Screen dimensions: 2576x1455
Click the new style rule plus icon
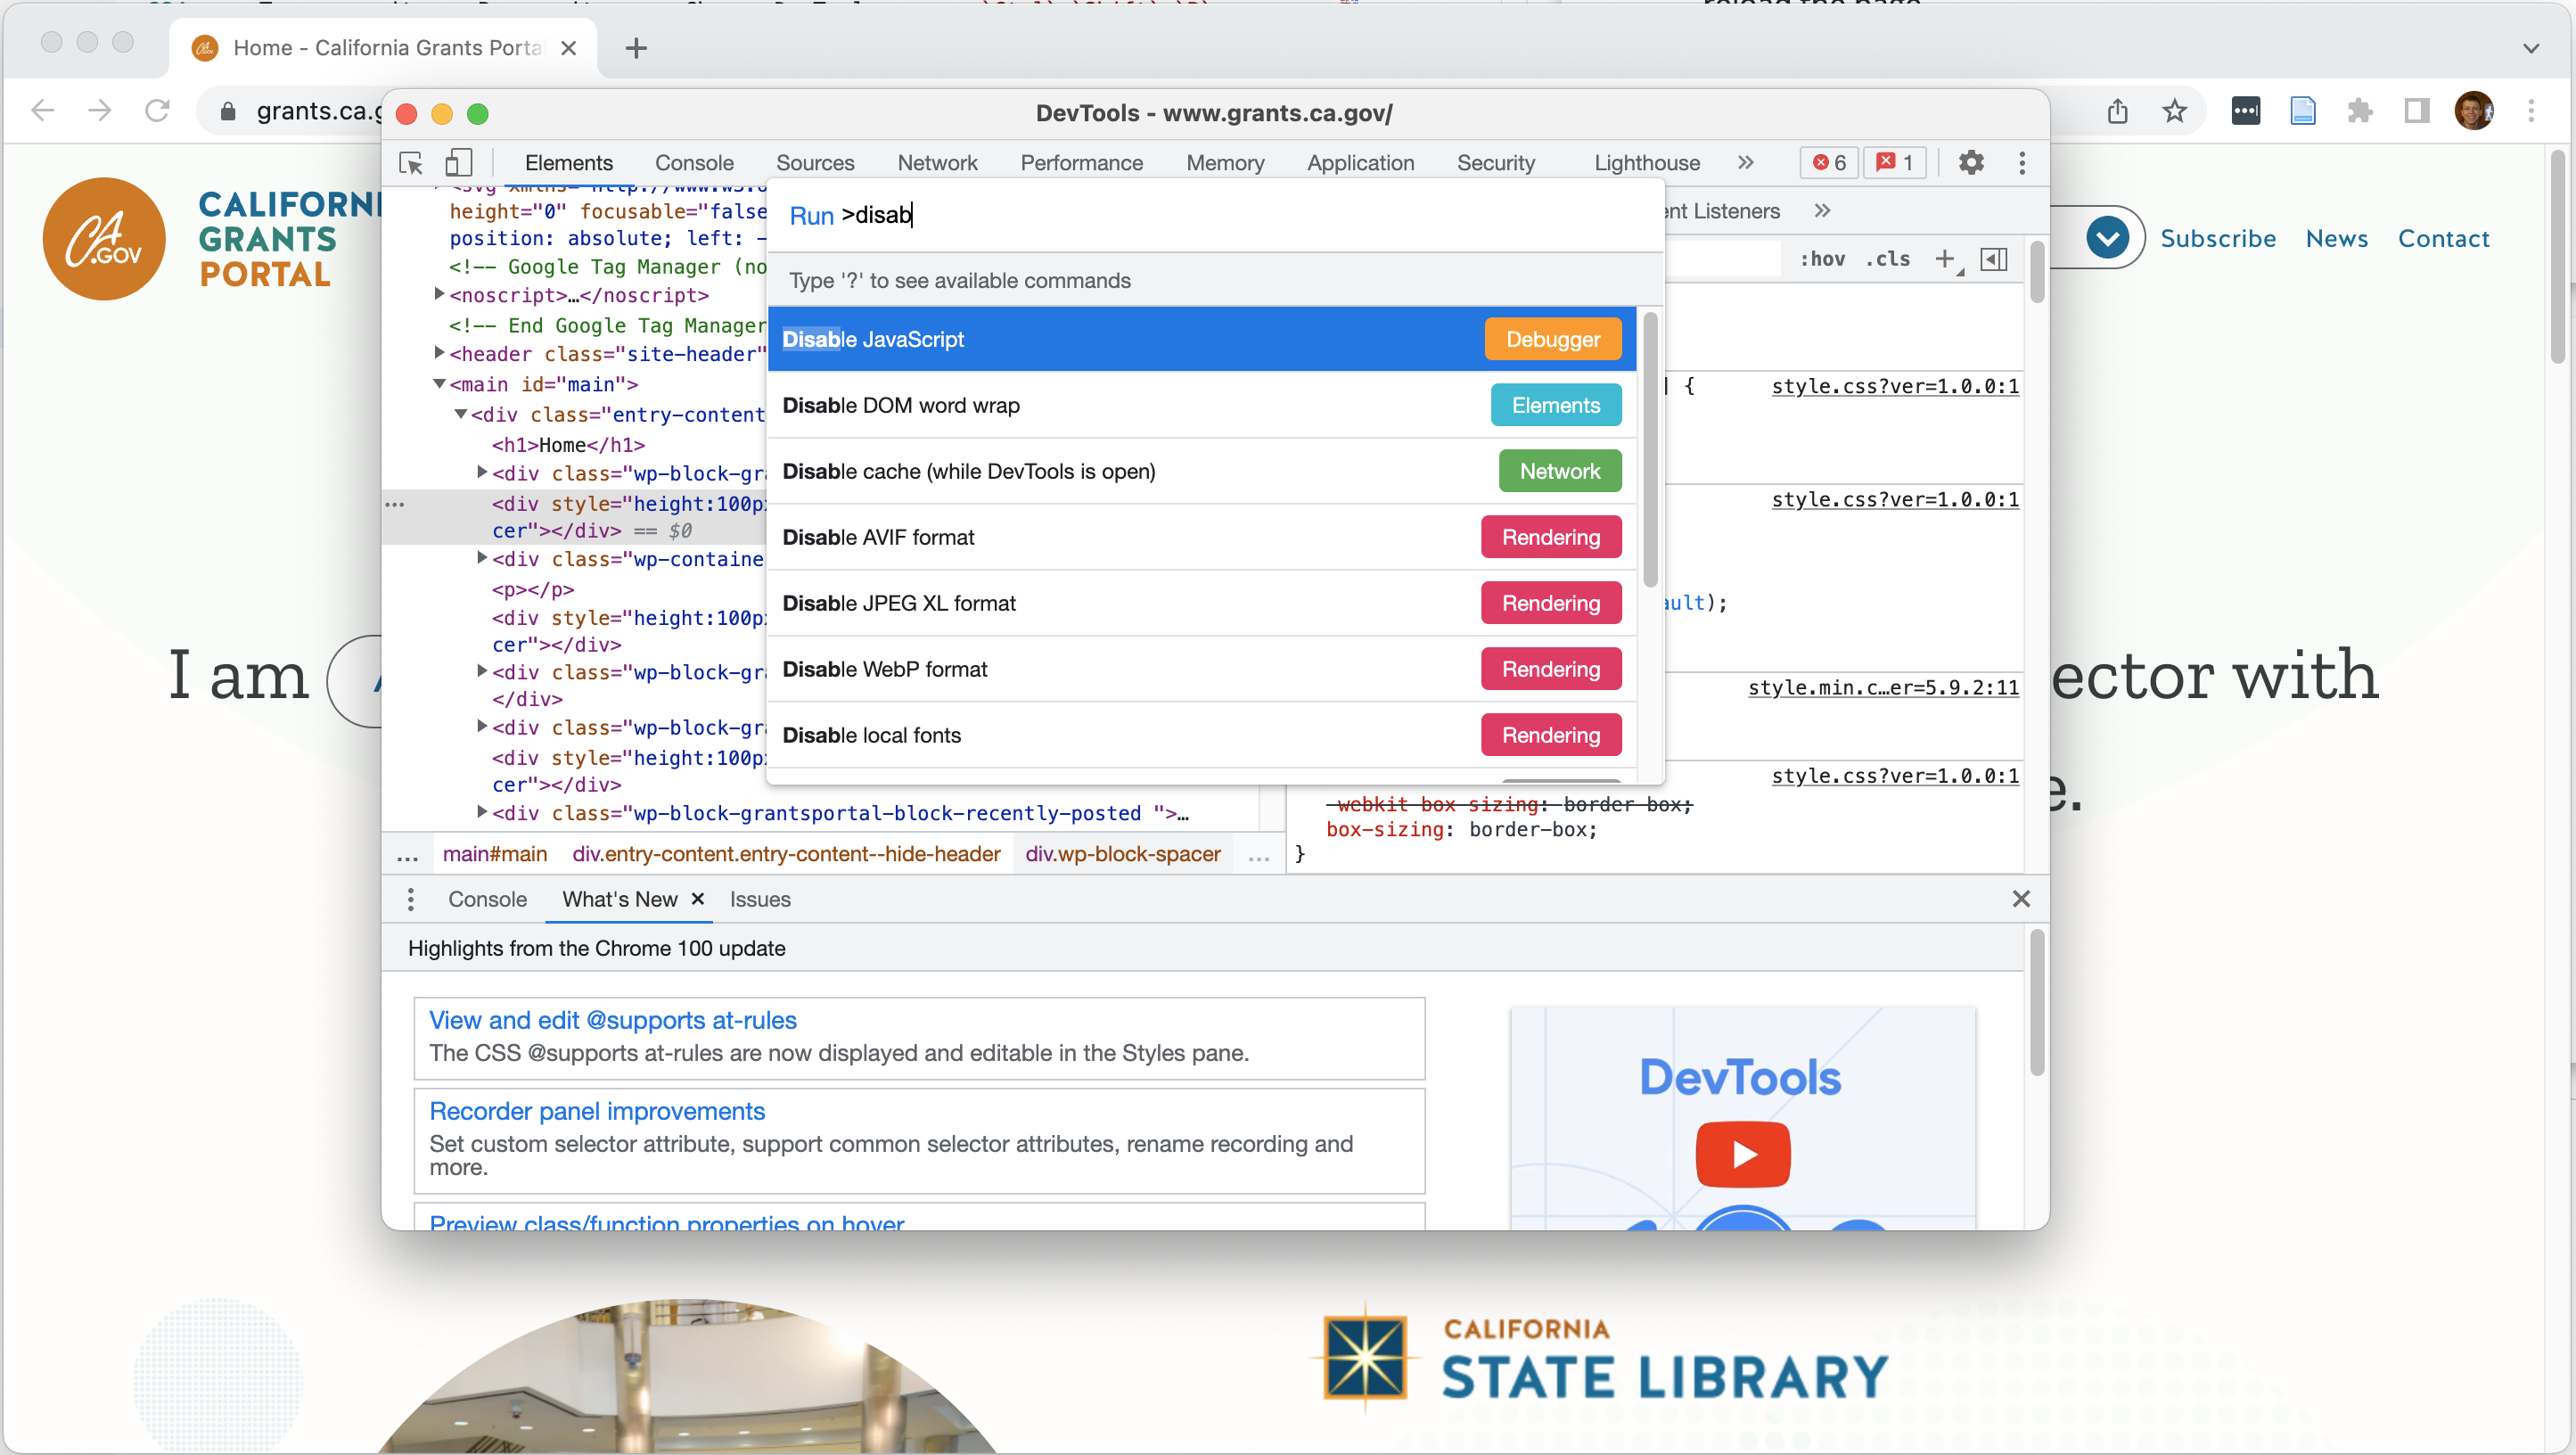coord(1944,259)
